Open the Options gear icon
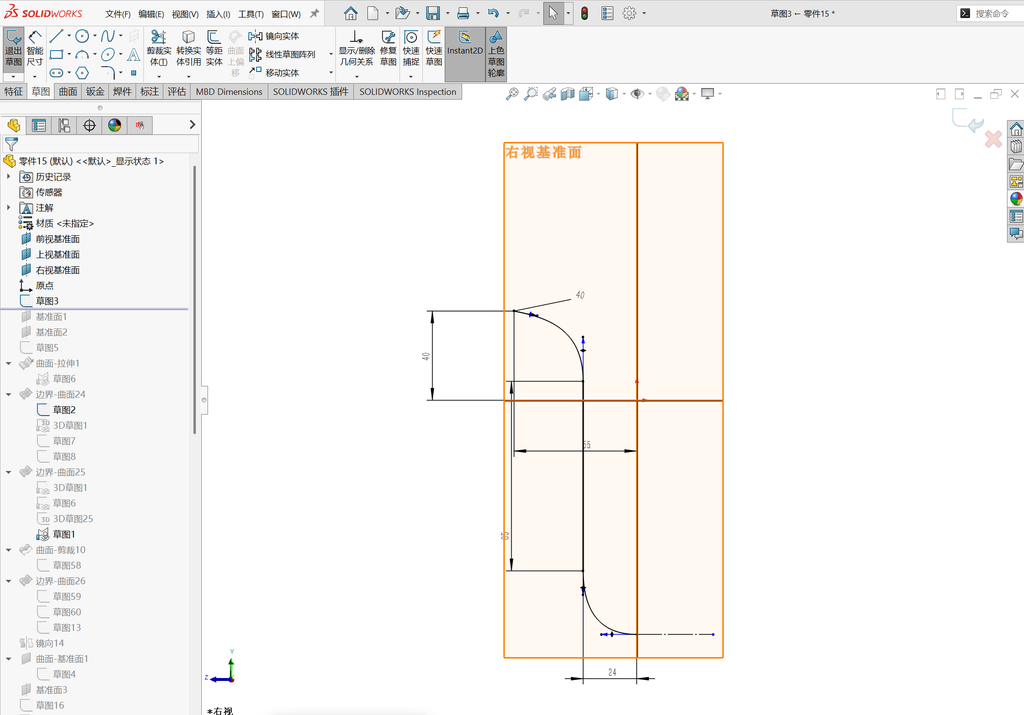The height and width of the screenshot is (715, 1024). [x=629, y=13]
